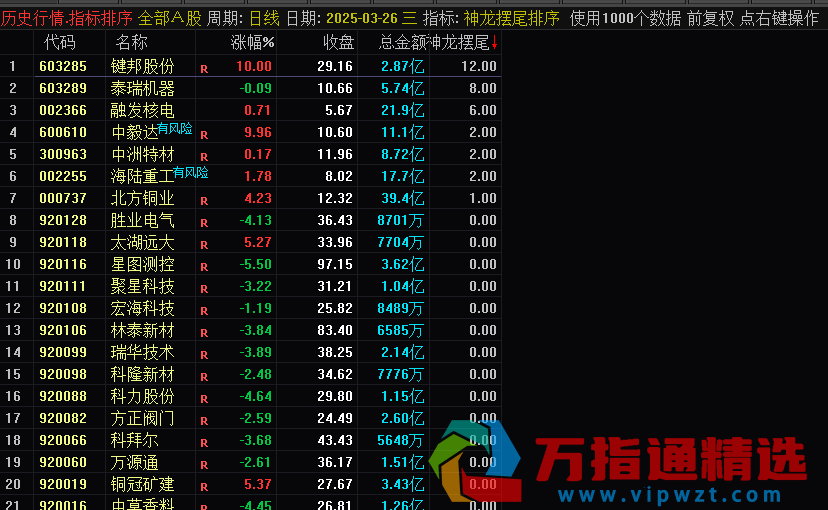Click 总金额 value 39.4亿
The height and width of the screenshot is (510, 828).
402,199
